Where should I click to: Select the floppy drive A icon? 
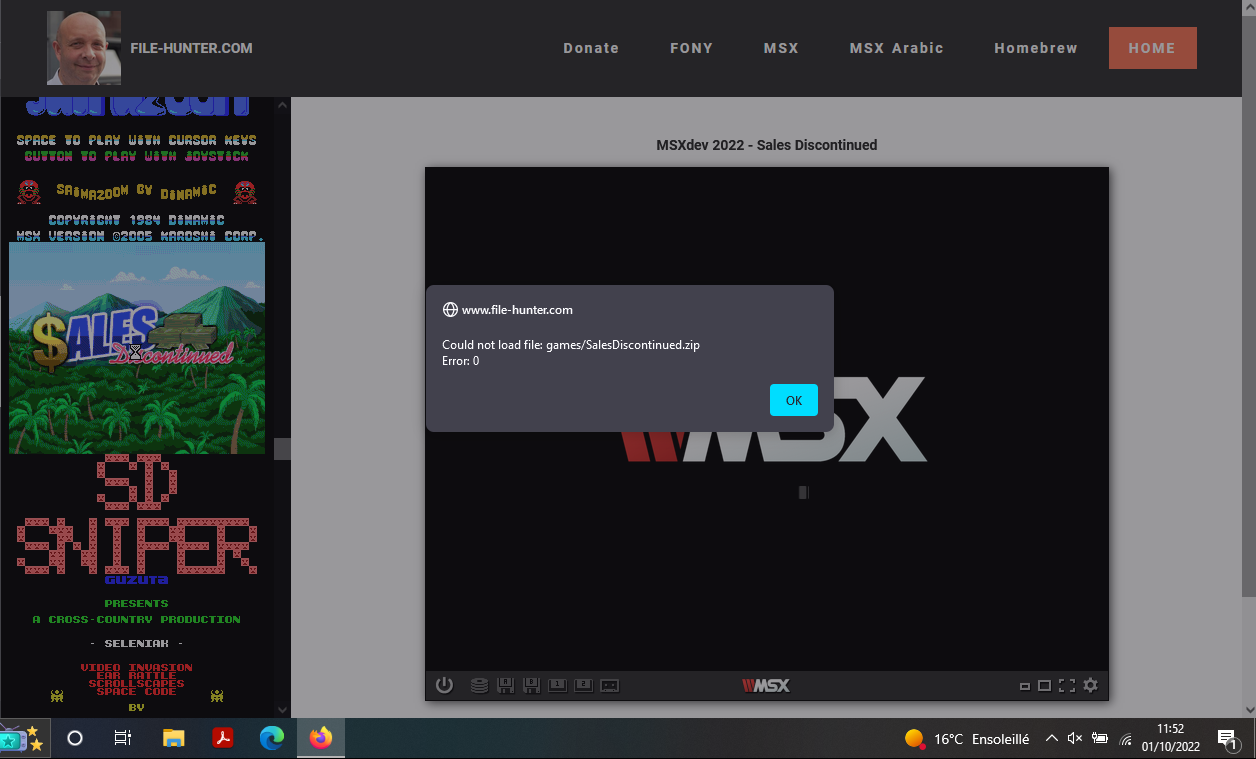pos(506,685)
